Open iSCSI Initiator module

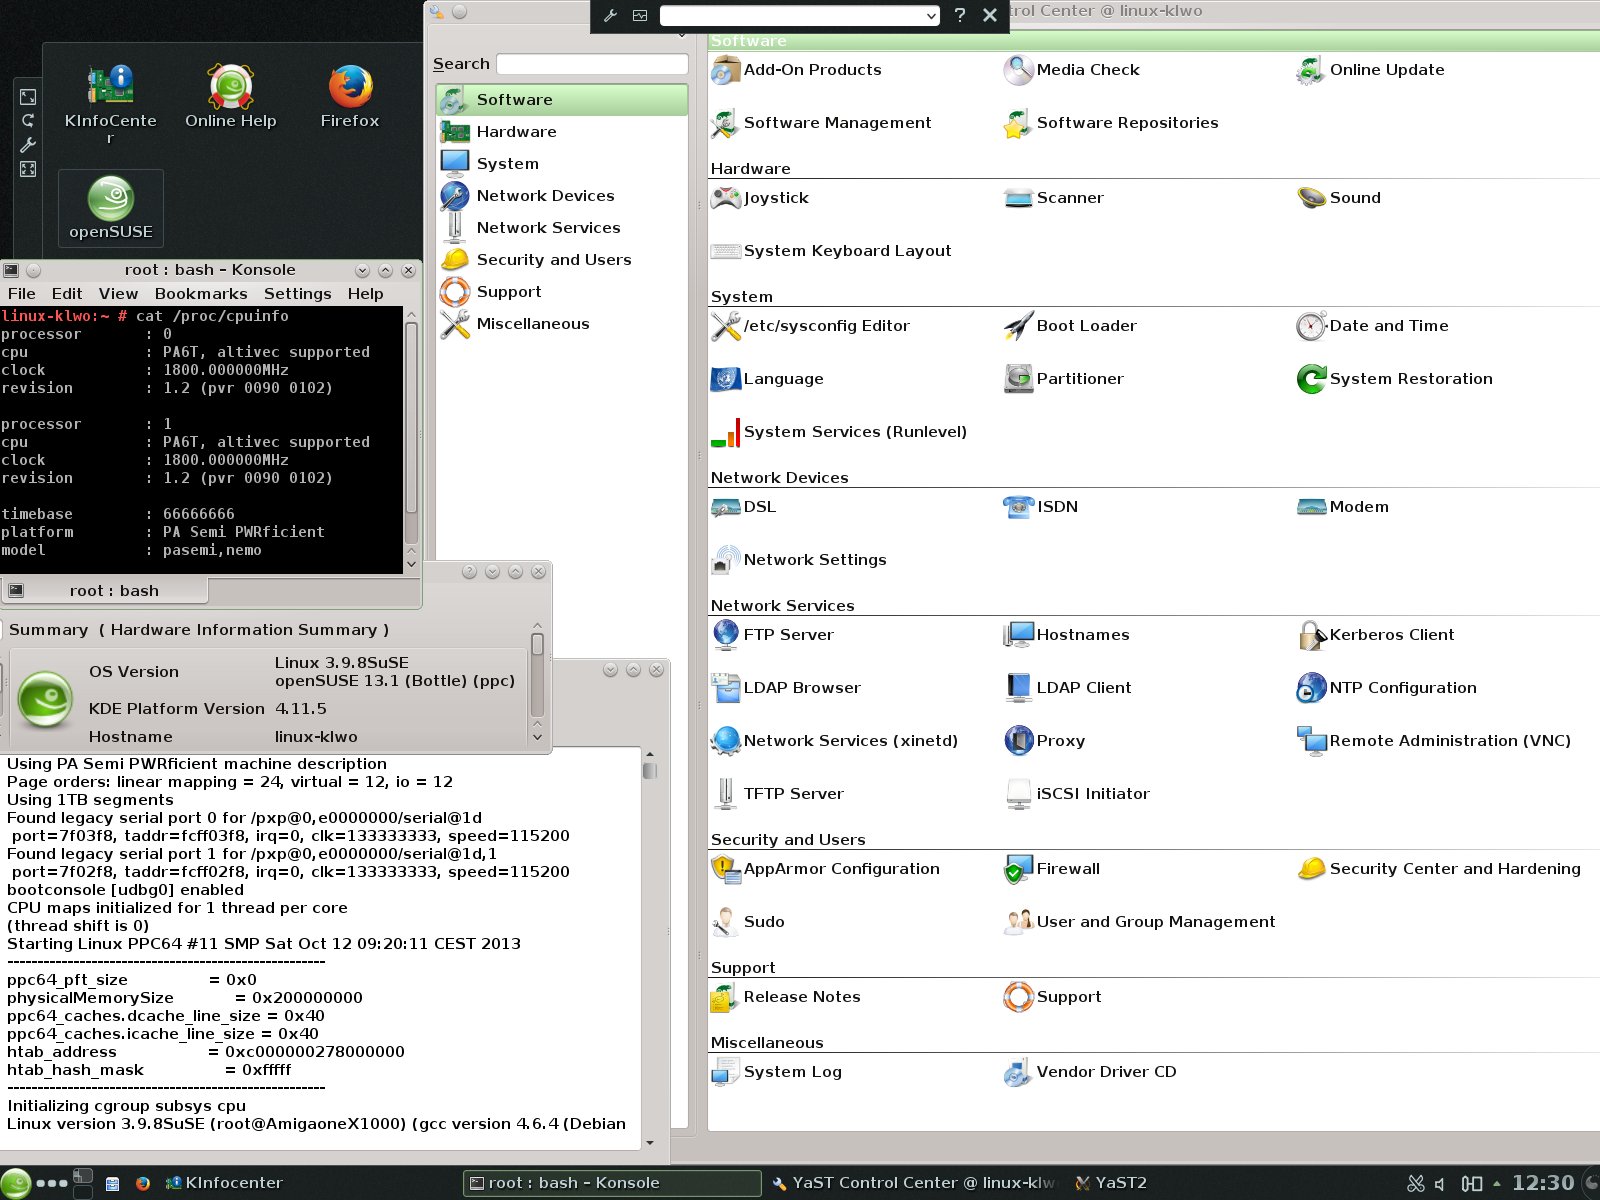click(1077, 794)
